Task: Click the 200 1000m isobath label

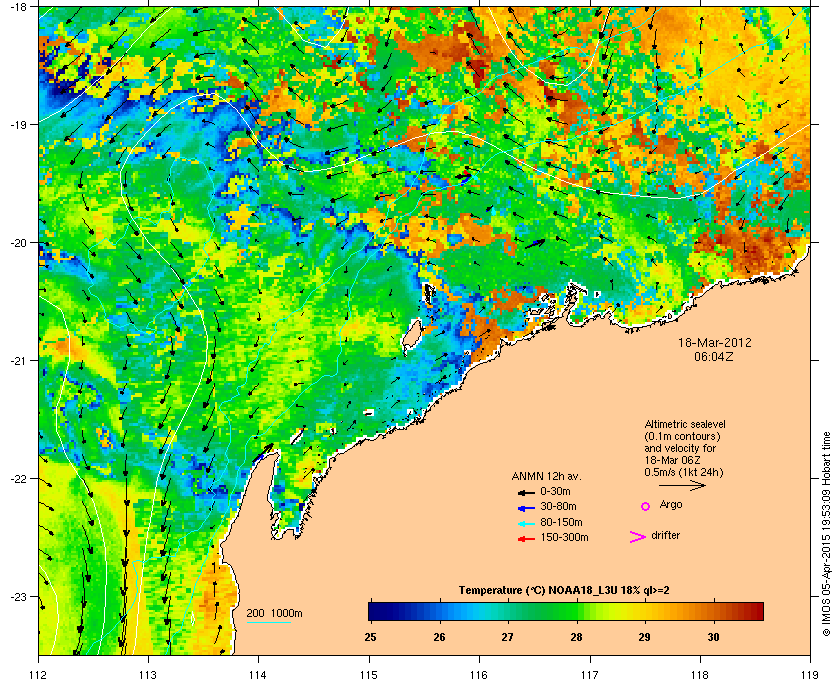Action: pos(274,614)
